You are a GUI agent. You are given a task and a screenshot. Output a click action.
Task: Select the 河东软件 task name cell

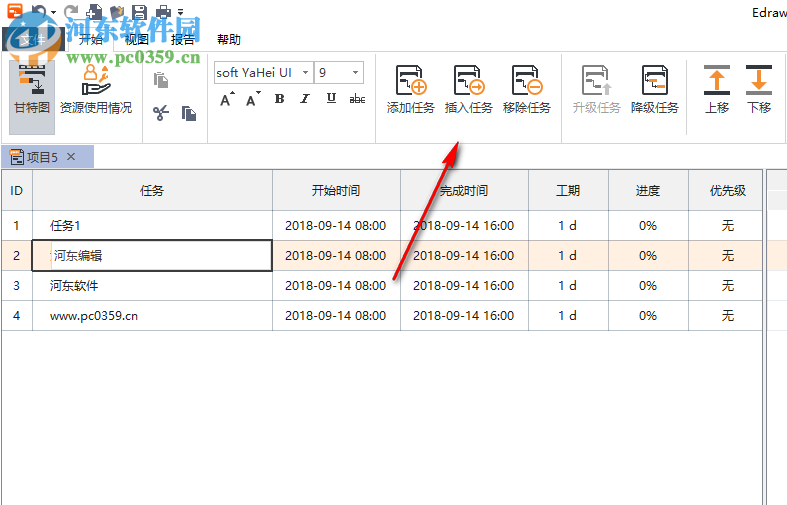point(152,286)
